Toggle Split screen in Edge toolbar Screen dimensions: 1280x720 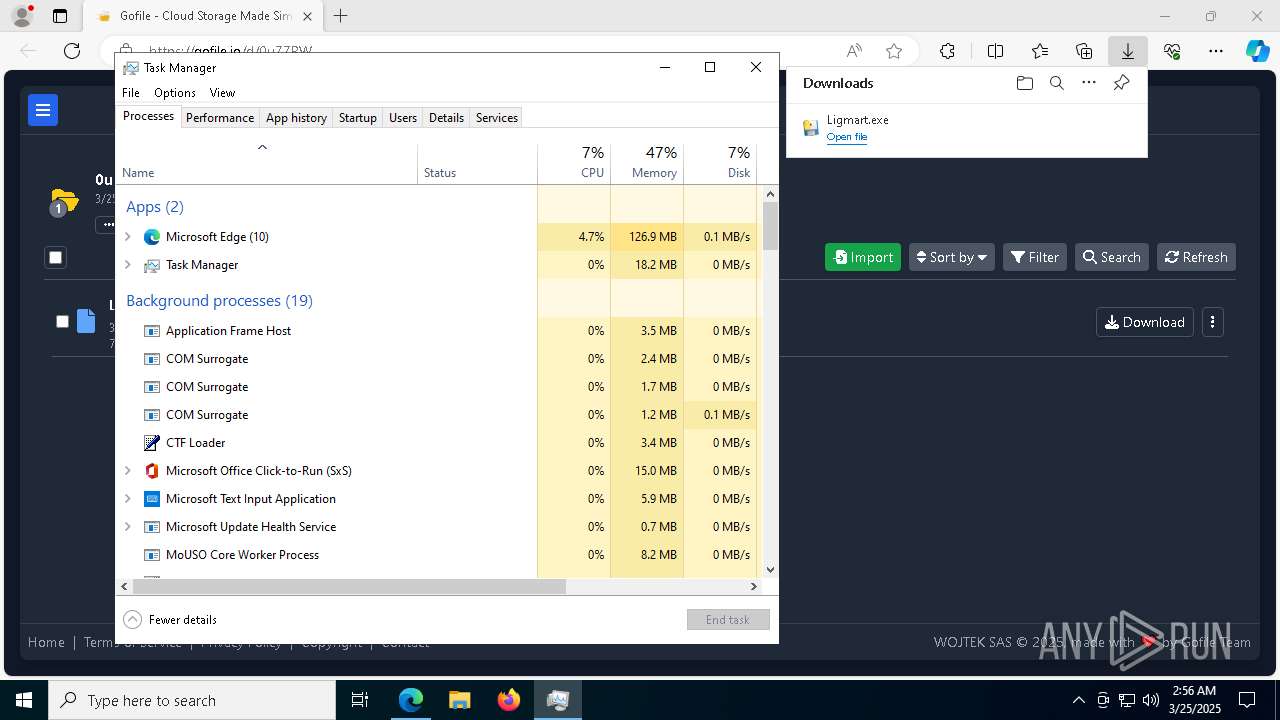(996, 51)
